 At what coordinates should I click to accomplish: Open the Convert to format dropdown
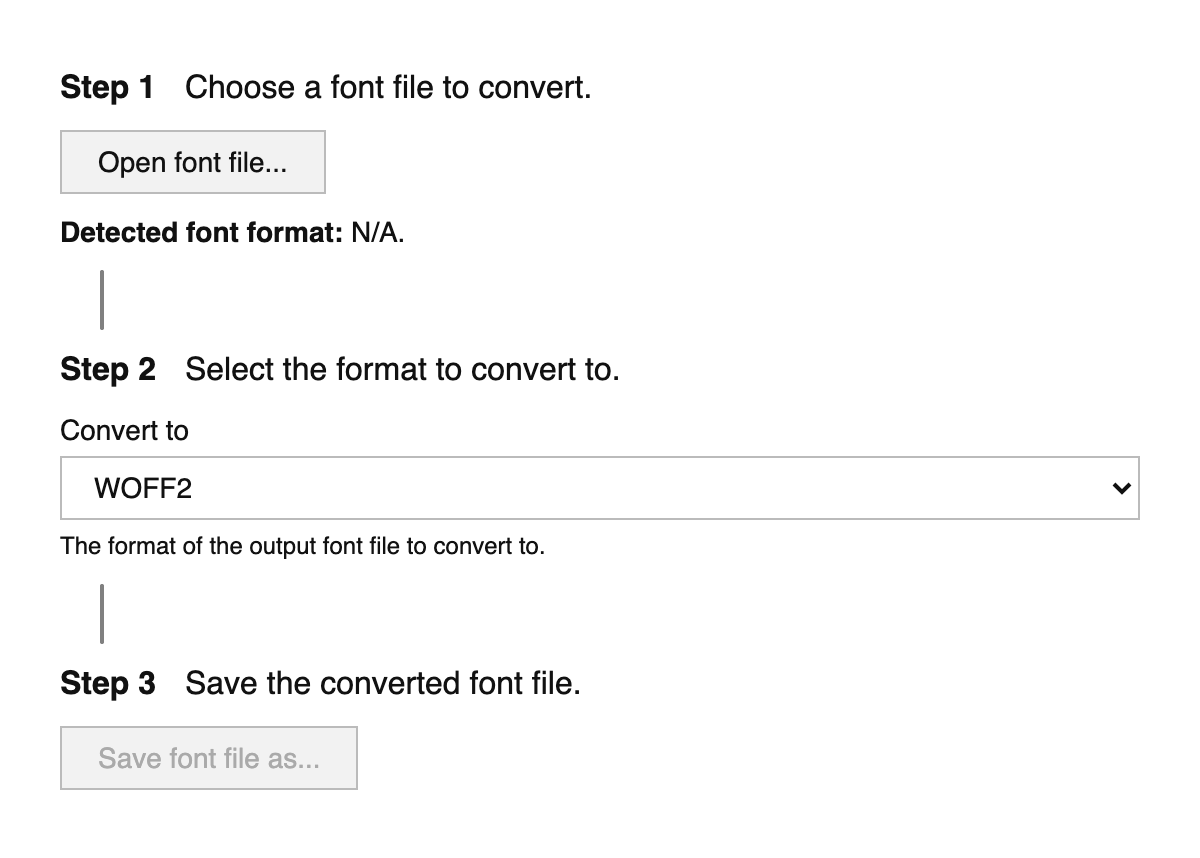[599, 489]
